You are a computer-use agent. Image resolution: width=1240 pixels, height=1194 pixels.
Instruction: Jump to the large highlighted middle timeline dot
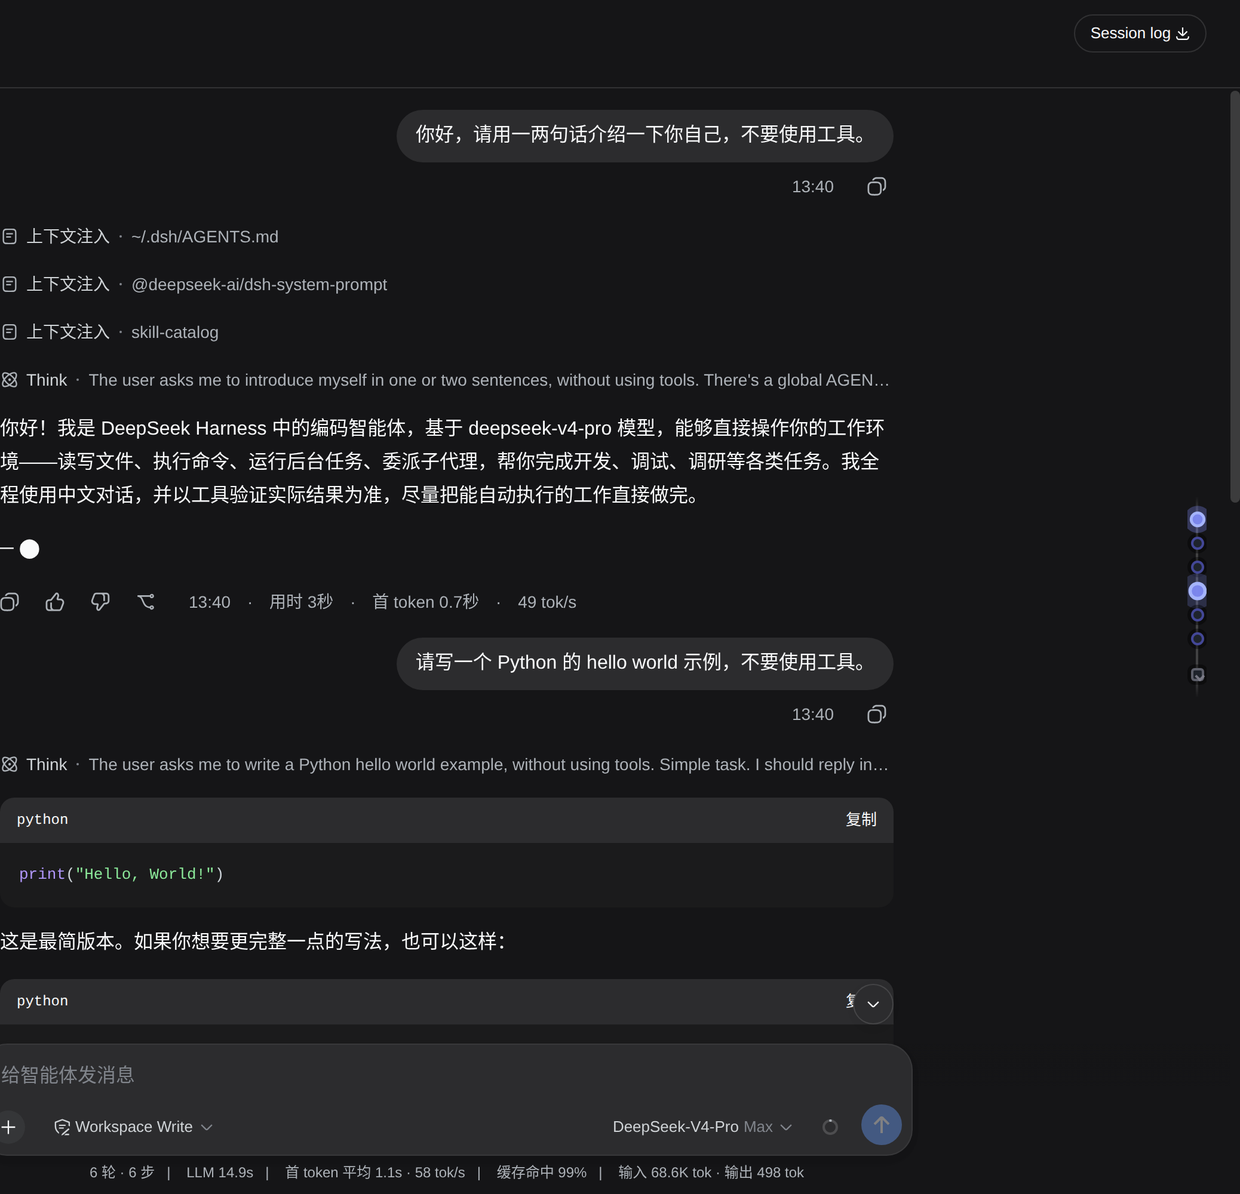1197,591
